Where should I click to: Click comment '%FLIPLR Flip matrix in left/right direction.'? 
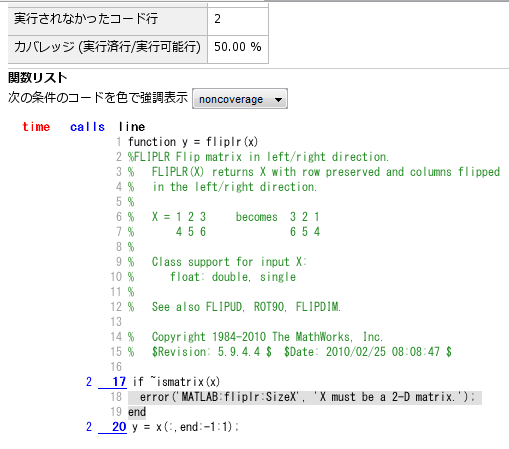click(x=258, y=157)
